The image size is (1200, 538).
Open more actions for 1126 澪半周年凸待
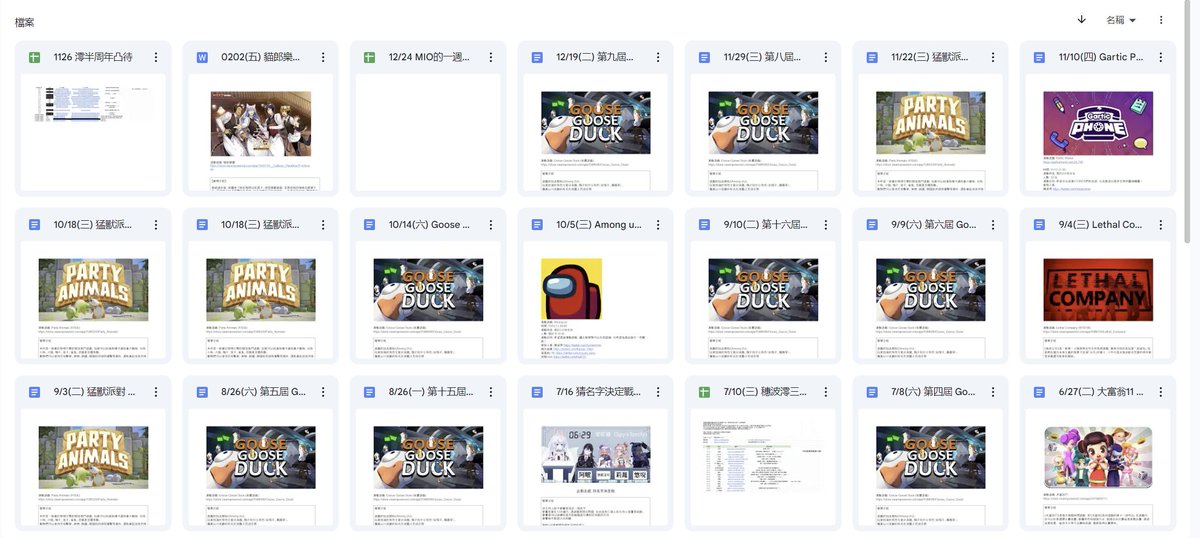tap(156, 58)
